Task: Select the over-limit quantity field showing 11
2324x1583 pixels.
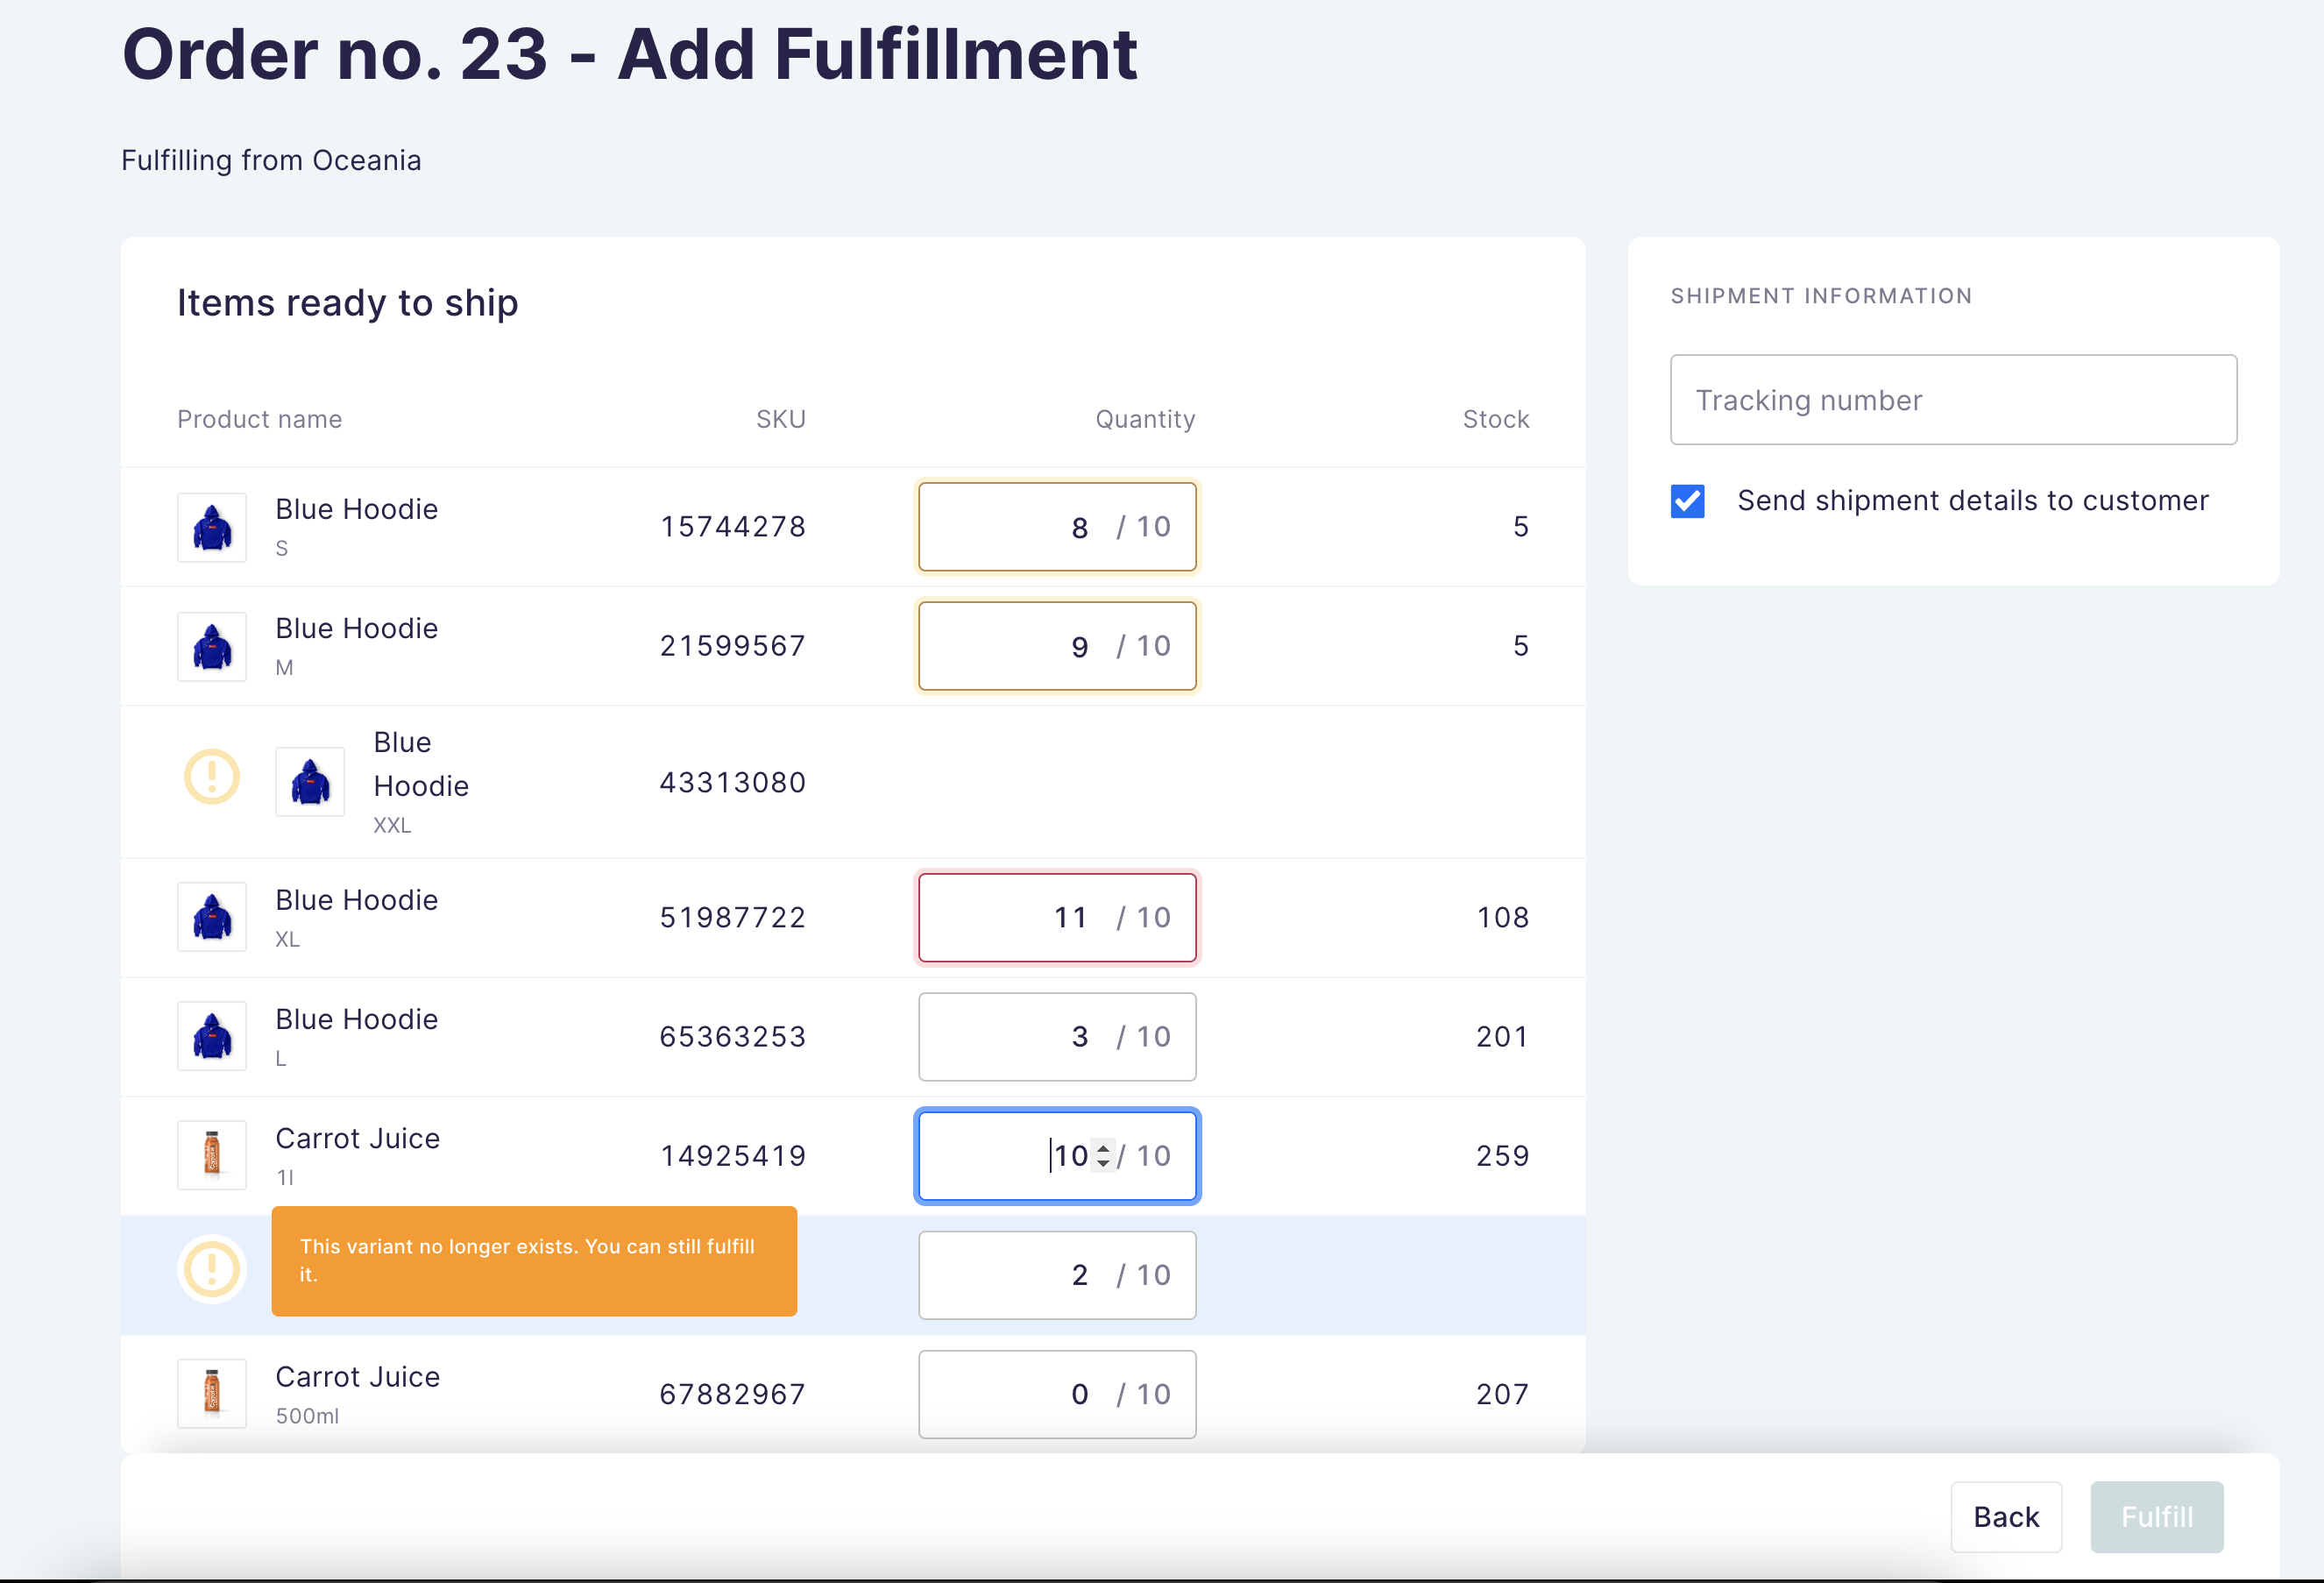Action: (x=1057, y=917)
